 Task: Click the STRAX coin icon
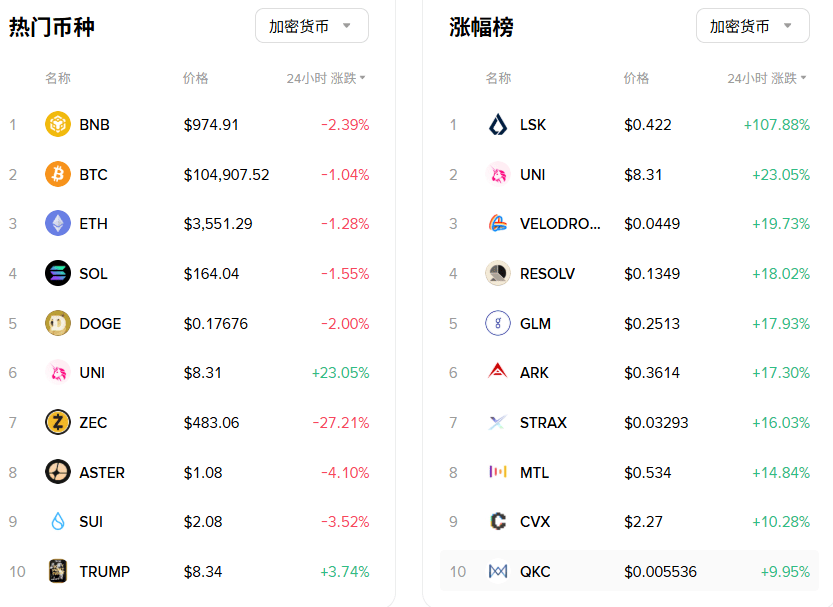pos(498,422)
